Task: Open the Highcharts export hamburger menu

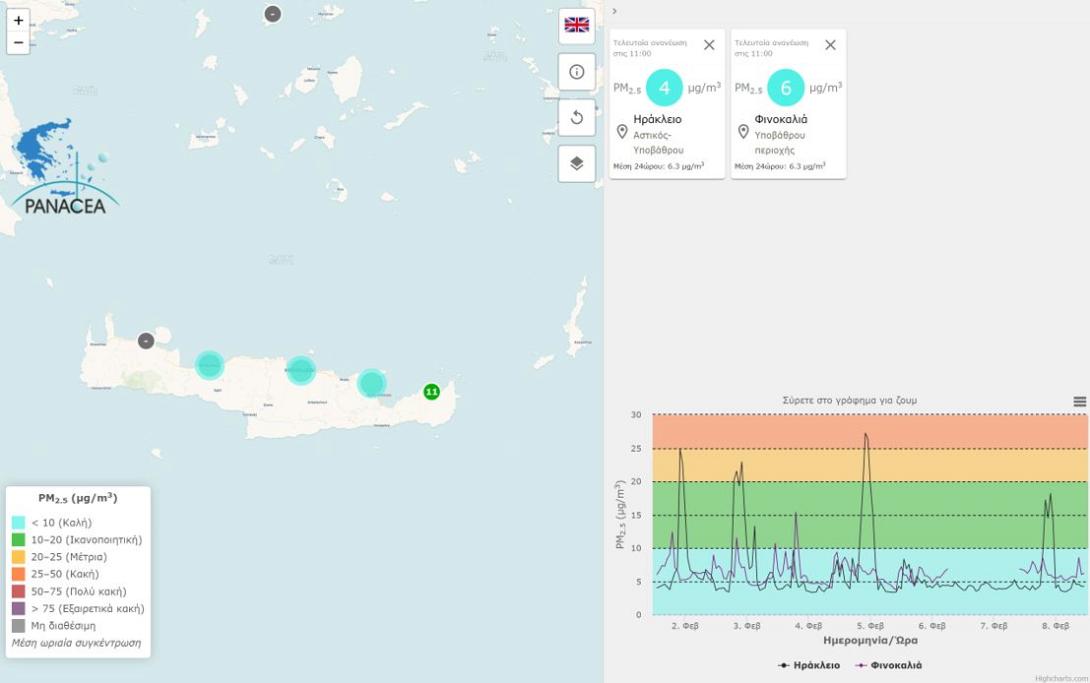Action: pyautogui.click(x=1078, y=400)
